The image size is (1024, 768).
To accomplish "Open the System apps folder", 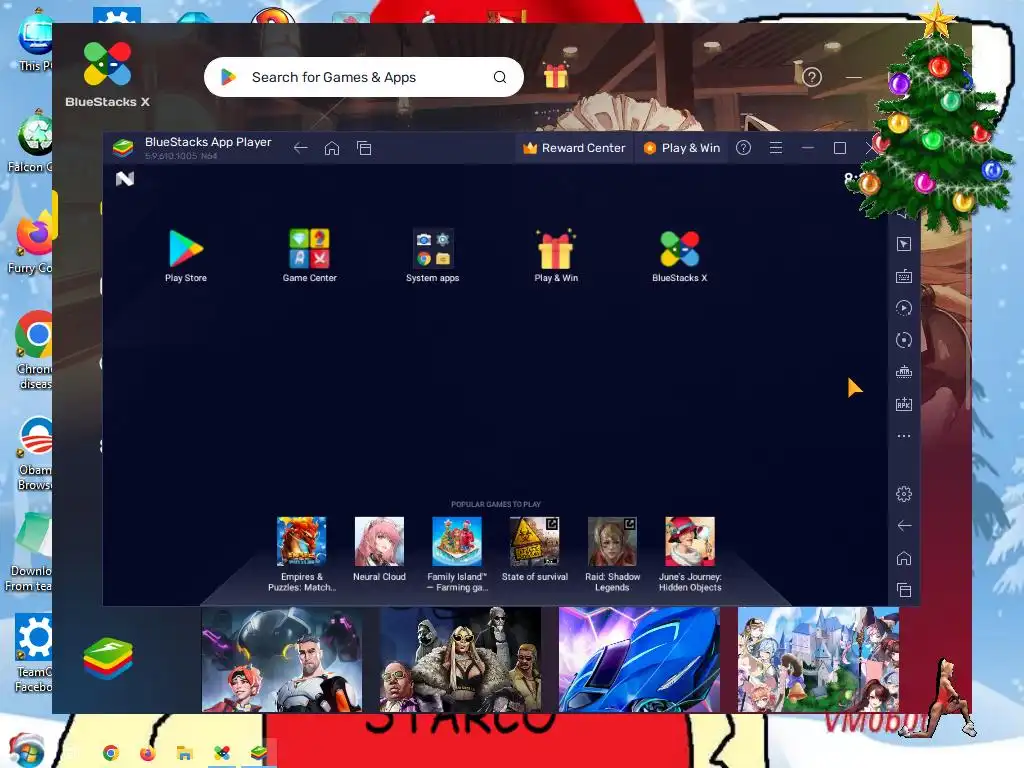I will pos(432,249).
